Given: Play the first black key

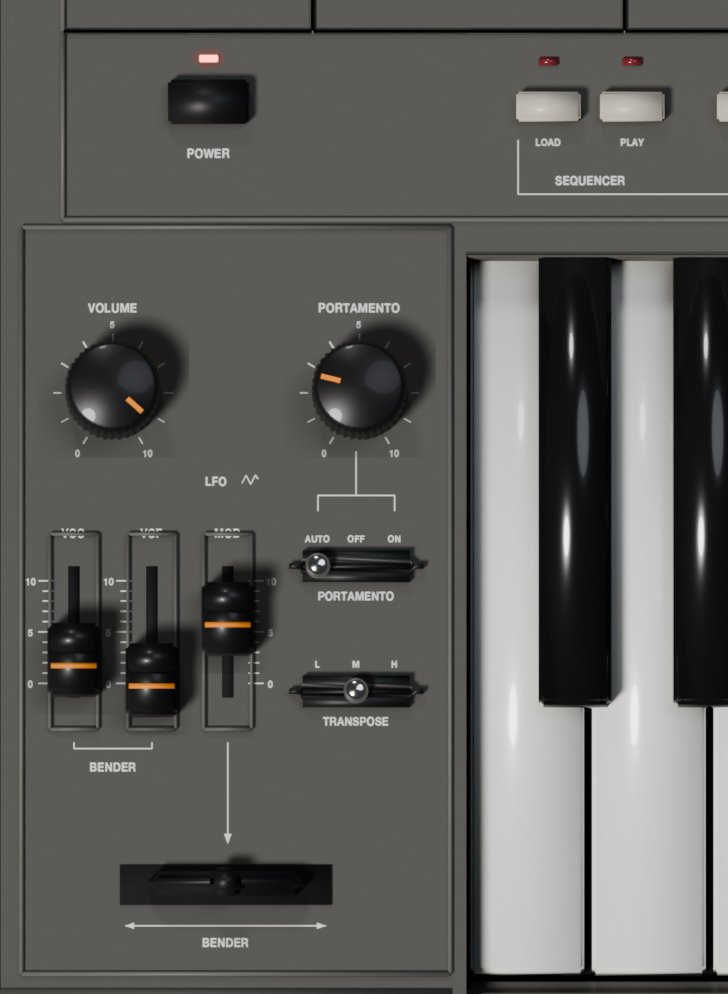Looking at the screenshot, I should coord(576,481).
